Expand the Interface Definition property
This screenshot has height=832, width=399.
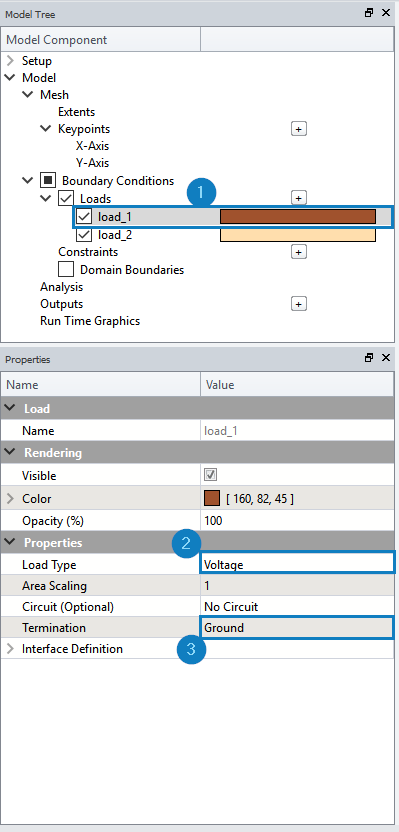[10, 648]
